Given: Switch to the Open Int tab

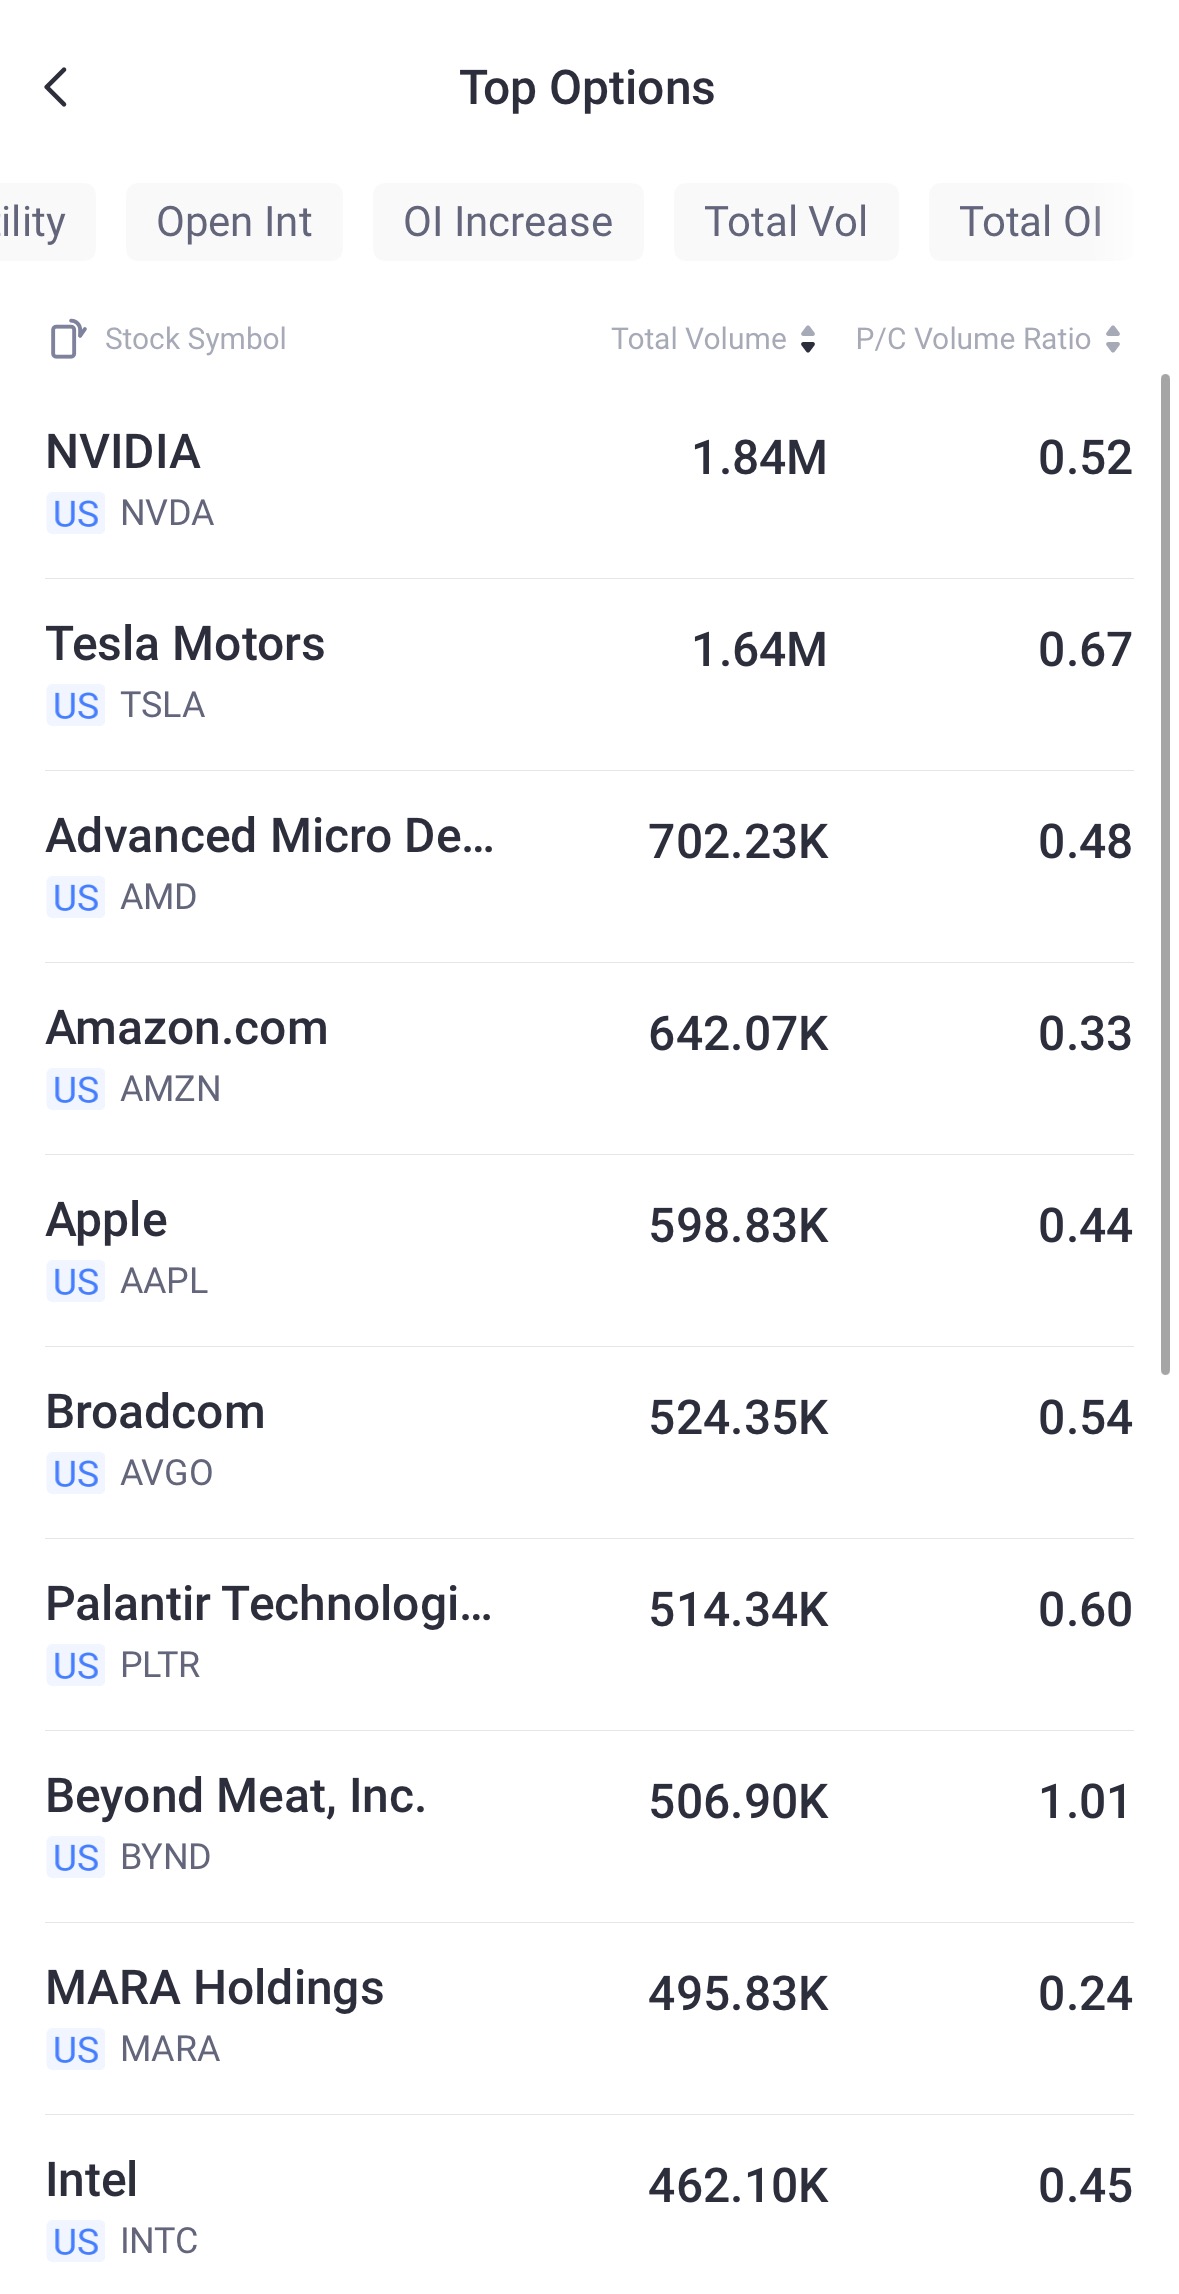Looking at the screenshot, I should pyautogui.click(x=234, y=222).
